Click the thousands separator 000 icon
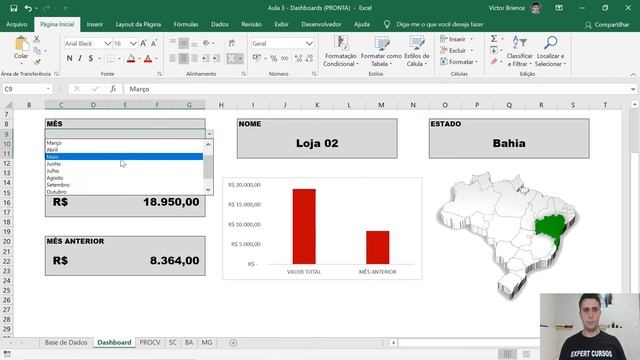Screen dimensions: 640x360 pyautogui.click(x=284, y=58)
